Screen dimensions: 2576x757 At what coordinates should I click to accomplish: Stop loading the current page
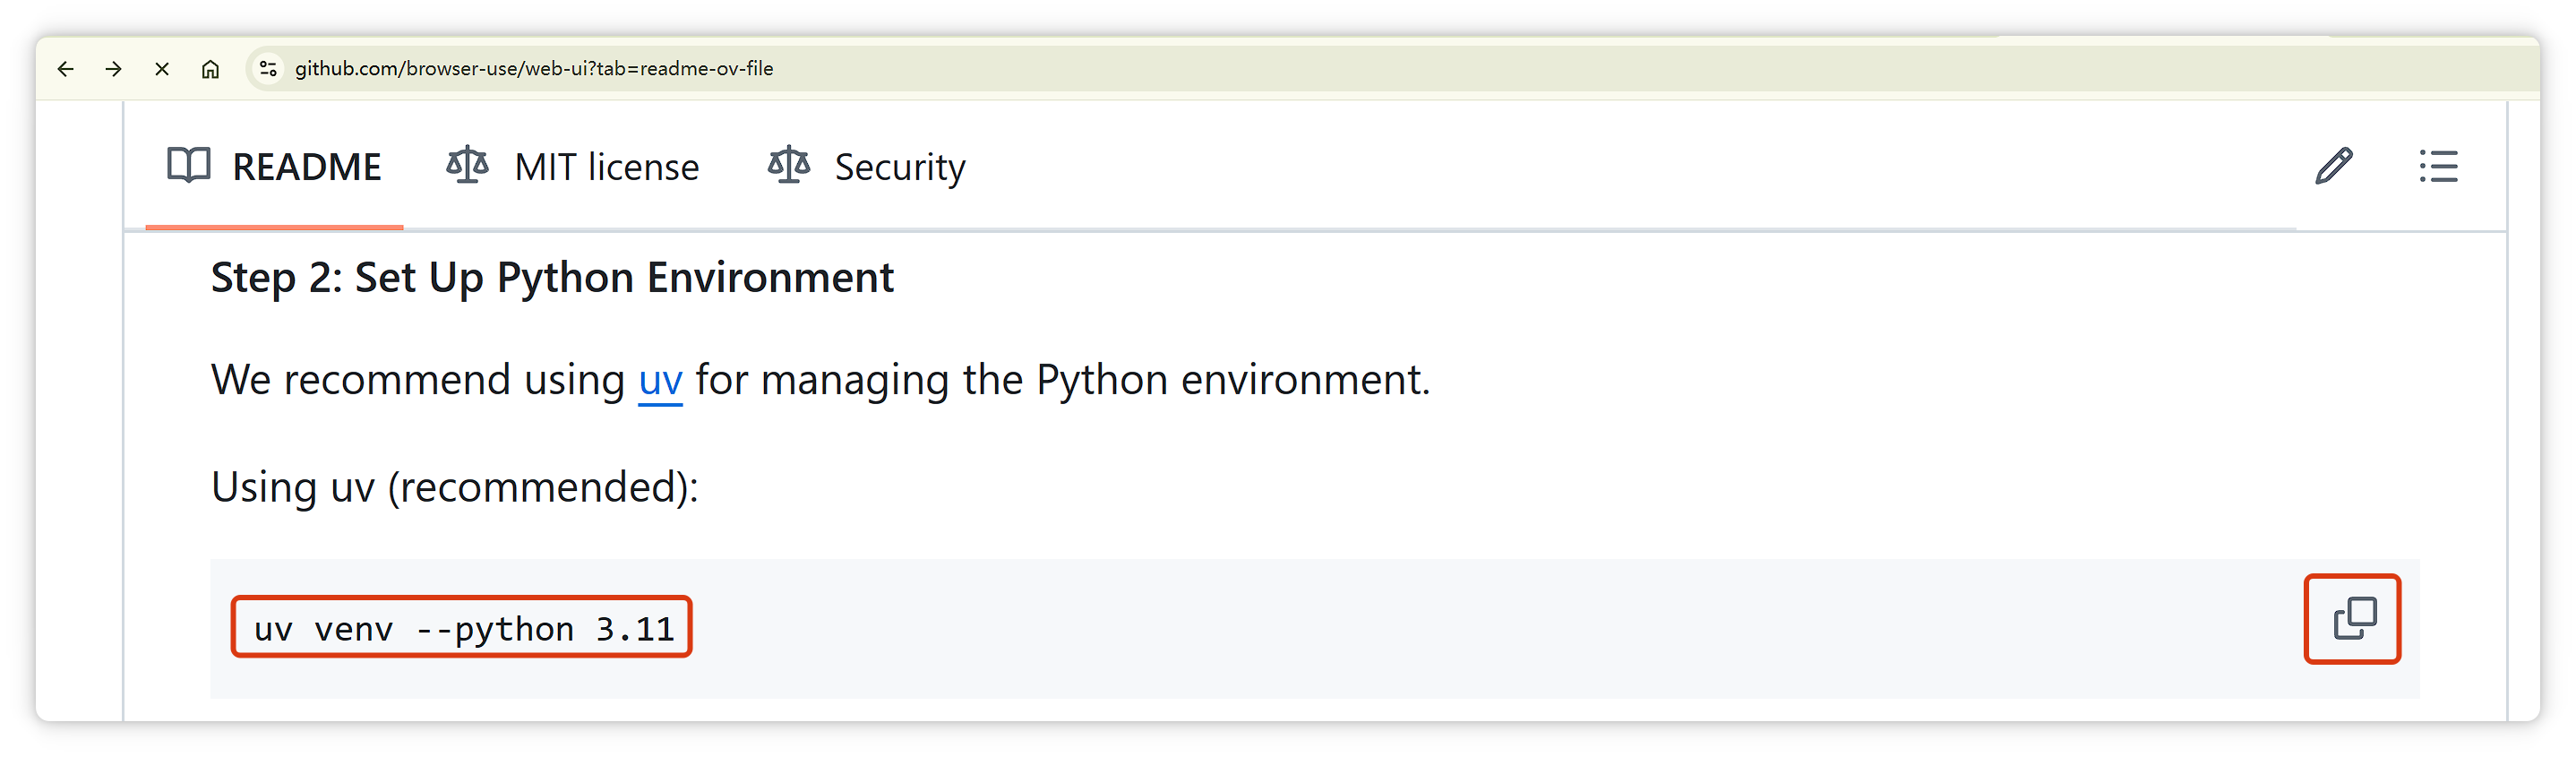click(x=162, y=69)
